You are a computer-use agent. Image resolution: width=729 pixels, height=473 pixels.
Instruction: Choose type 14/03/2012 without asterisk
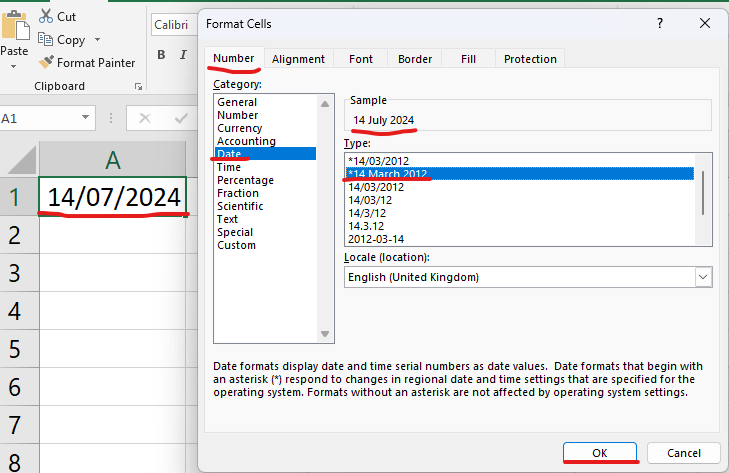(x=520, y=187)
